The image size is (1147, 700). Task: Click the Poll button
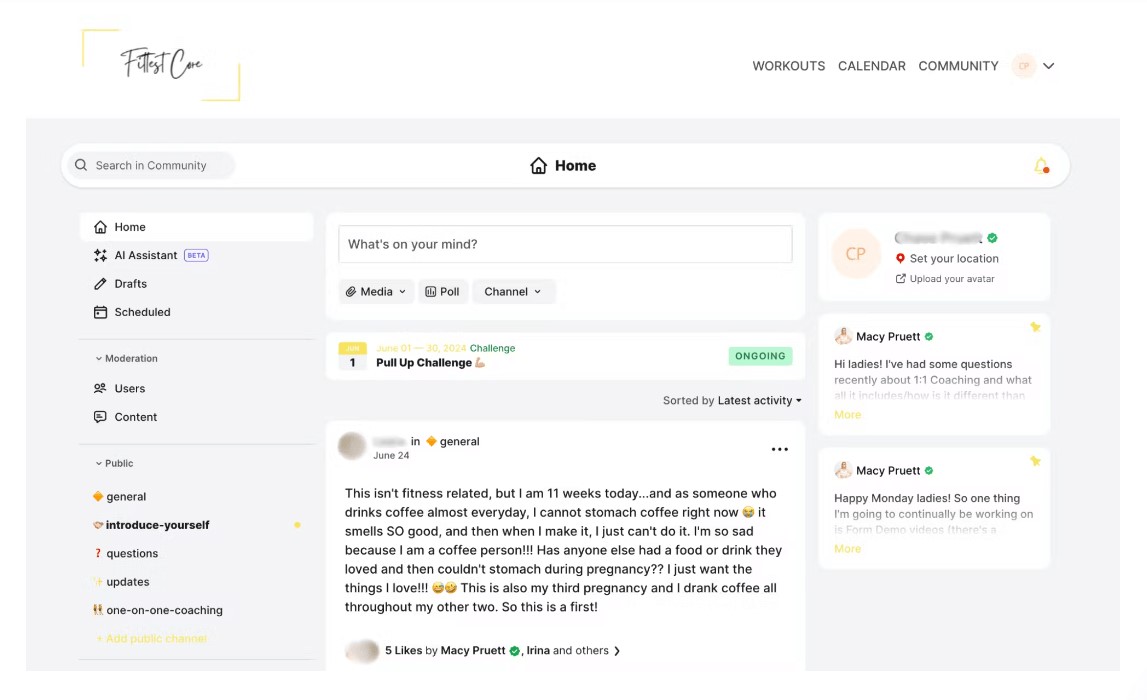442,292
